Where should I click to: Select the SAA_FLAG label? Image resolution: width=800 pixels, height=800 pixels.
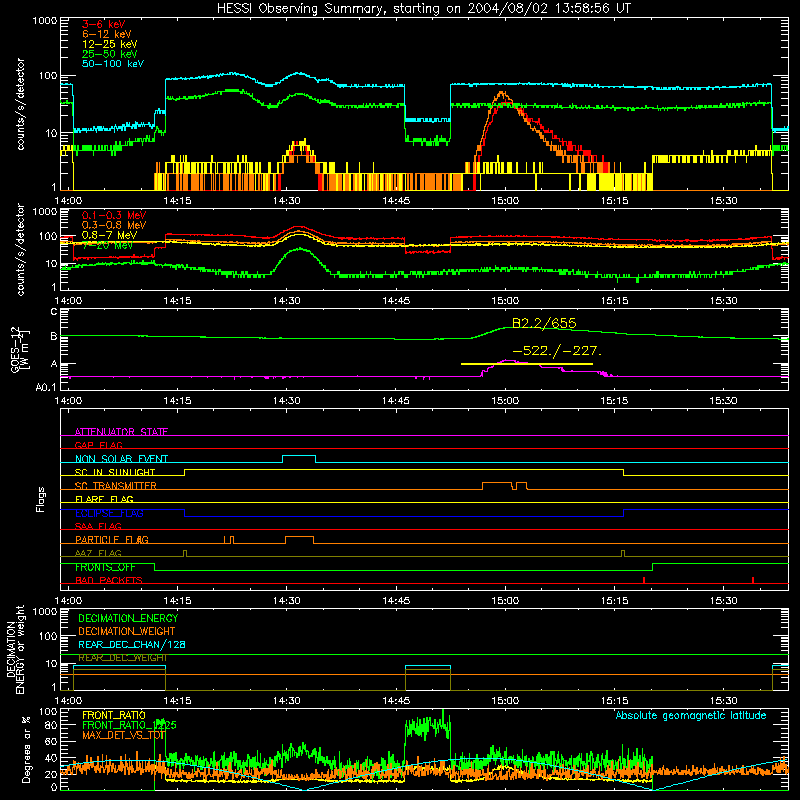pyautogui.click(x=98, y=526)
